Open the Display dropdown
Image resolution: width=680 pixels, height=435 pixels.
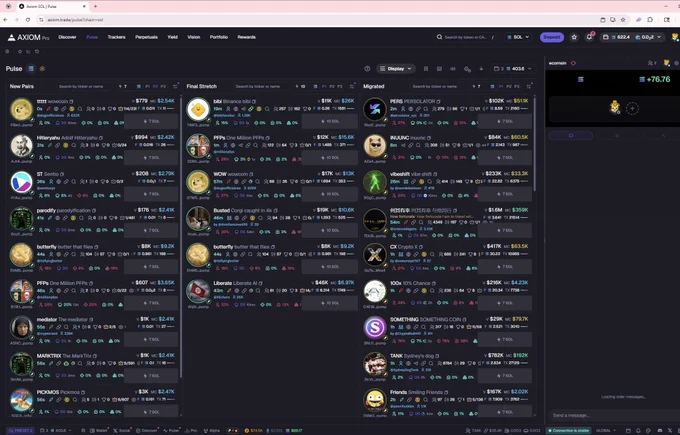pos(396,69)
